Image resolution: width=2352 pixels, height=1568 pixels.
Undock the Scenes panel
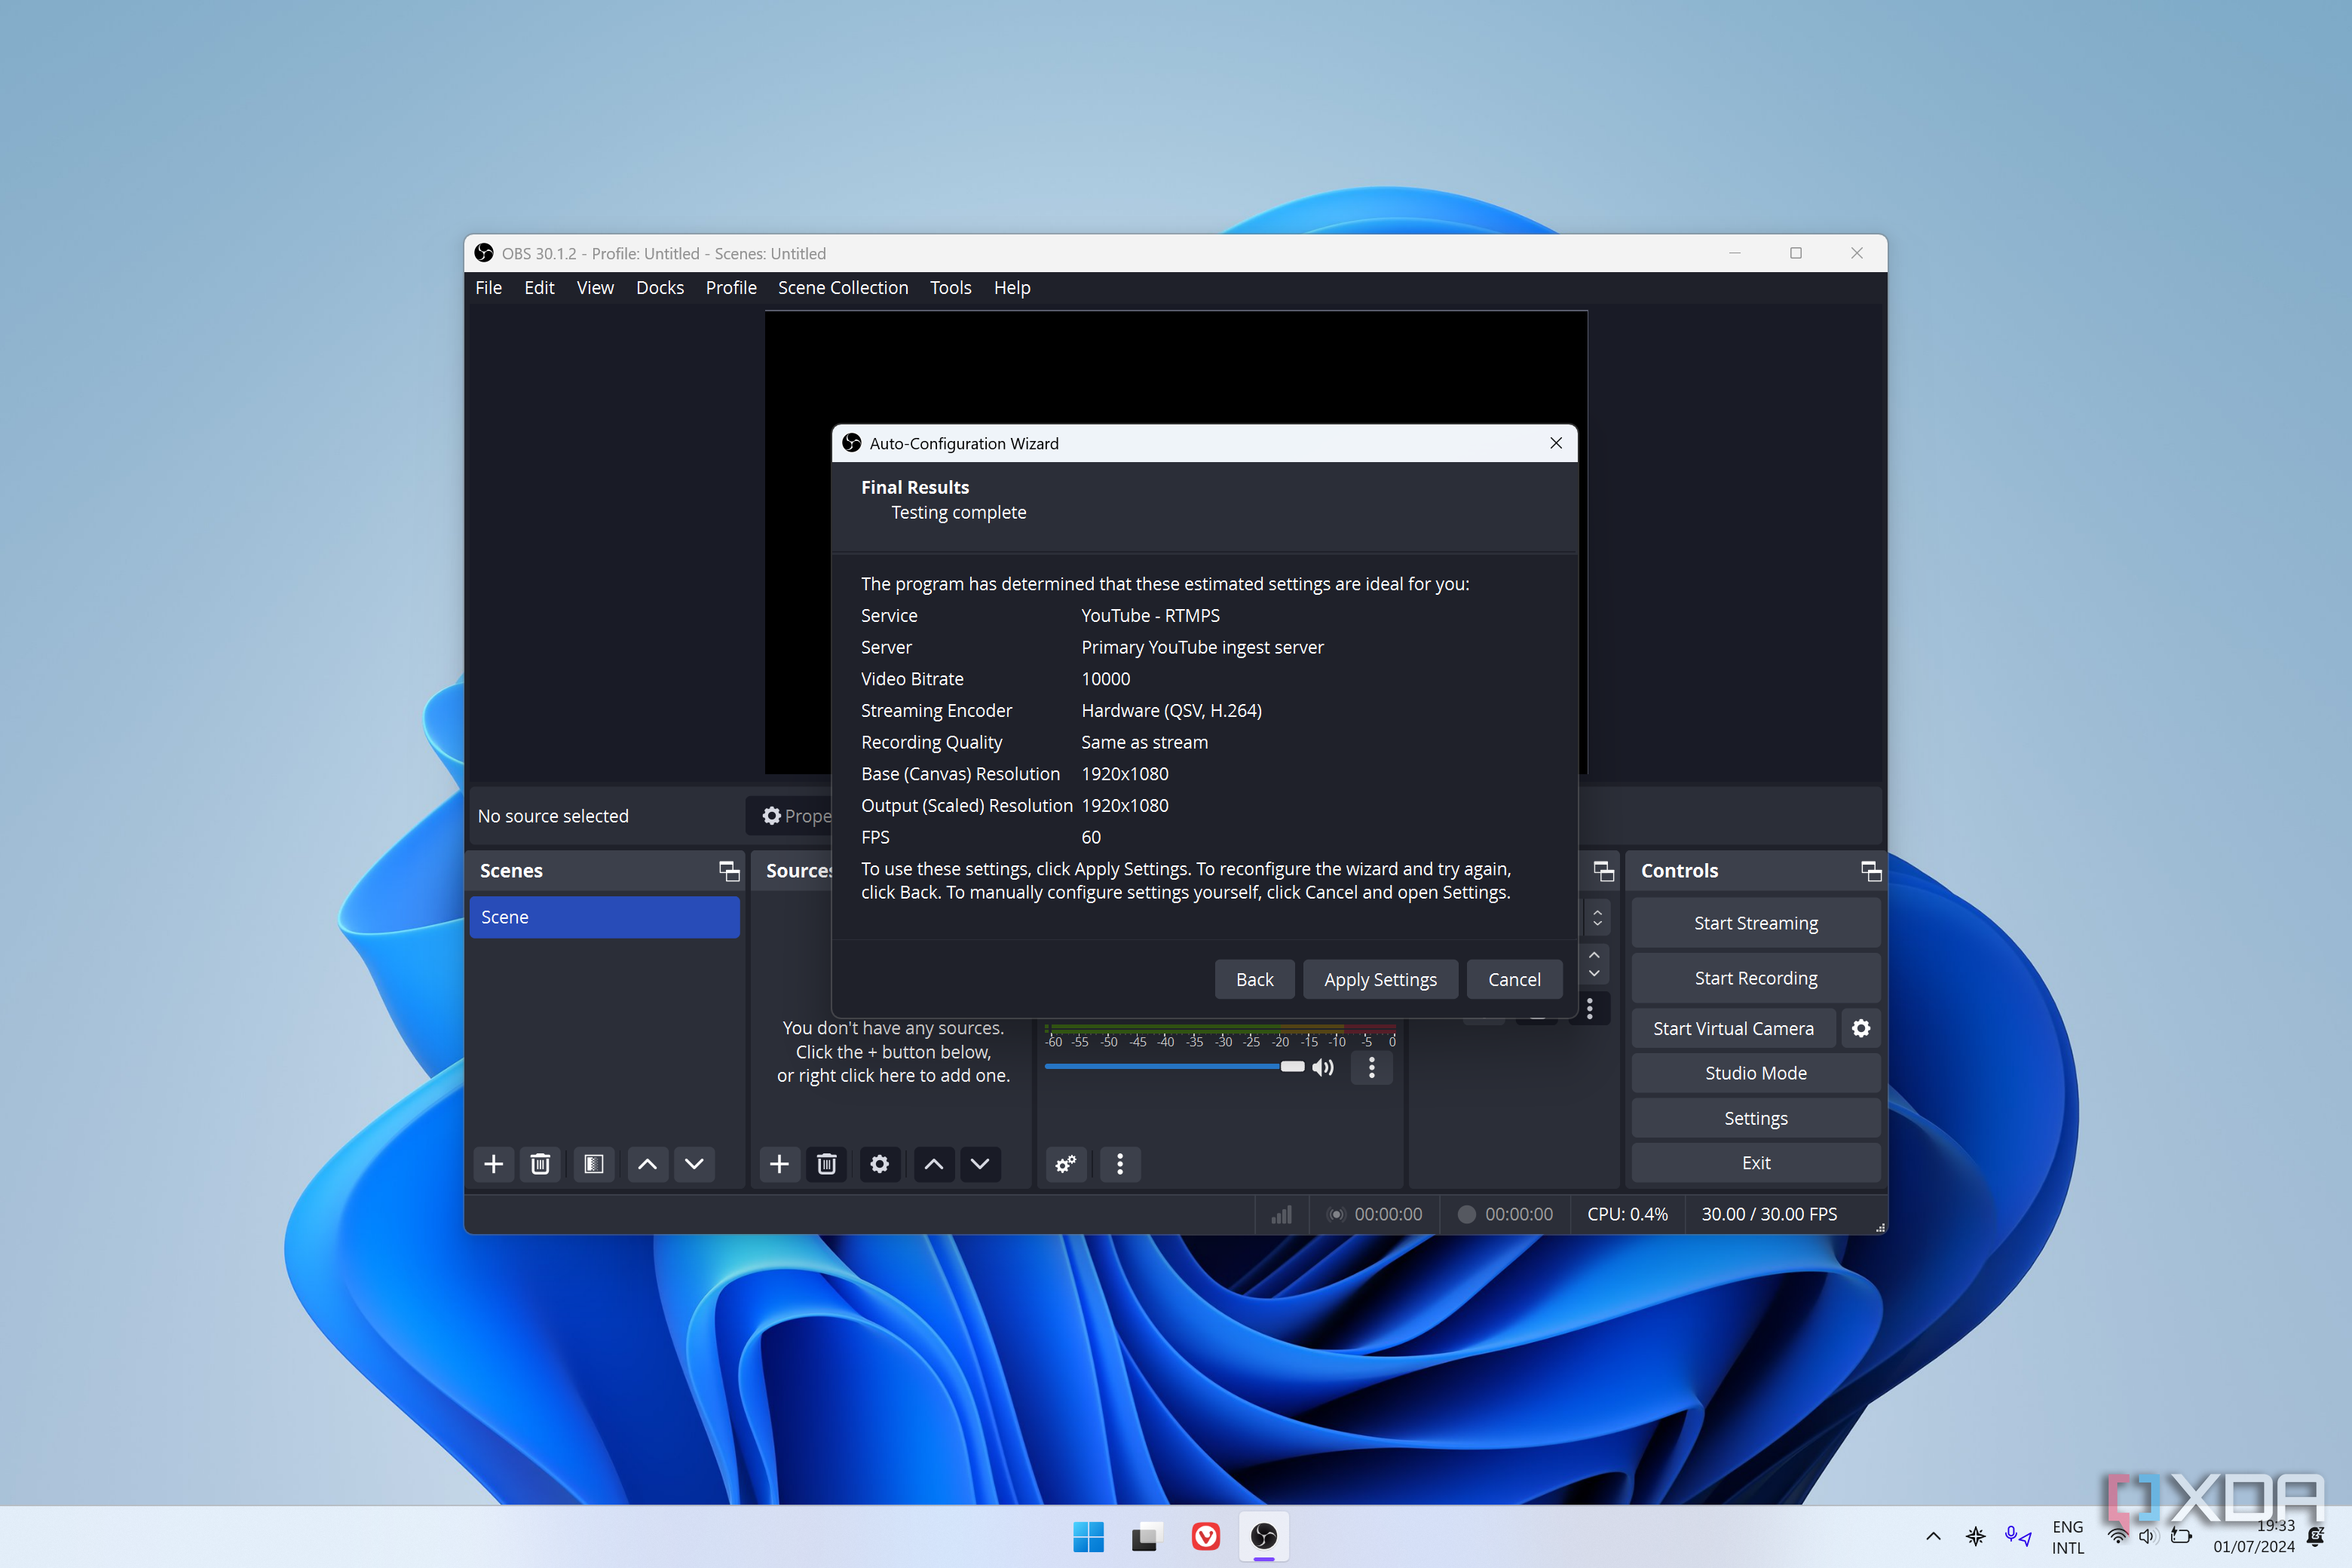point(729,871)
